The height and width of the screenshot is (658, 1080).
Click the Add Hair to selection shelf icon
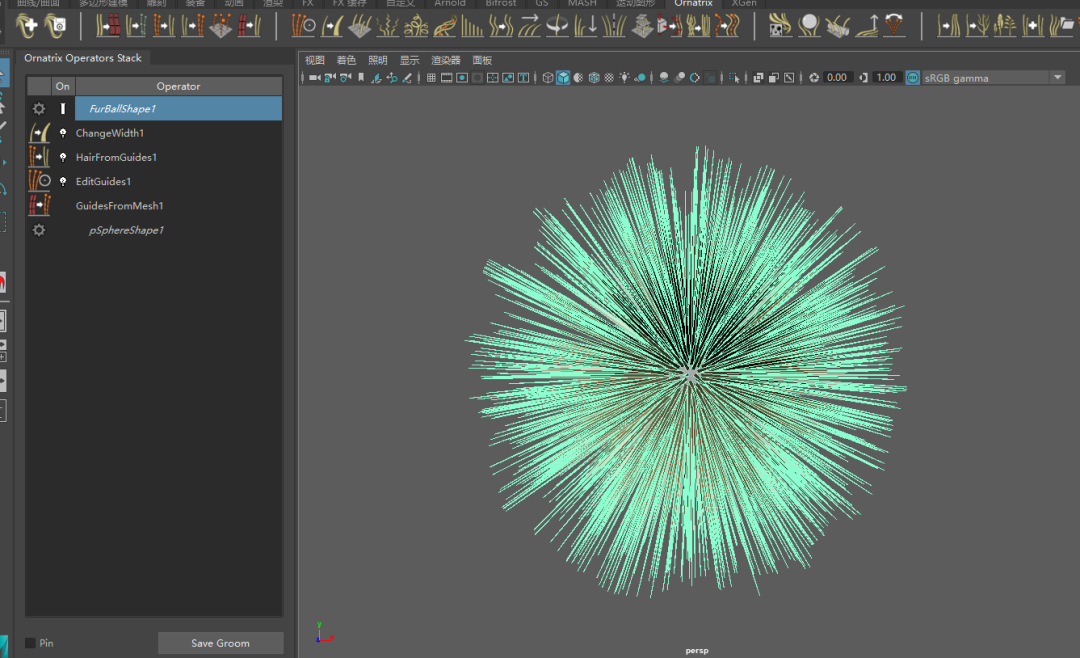coord(27,25)
